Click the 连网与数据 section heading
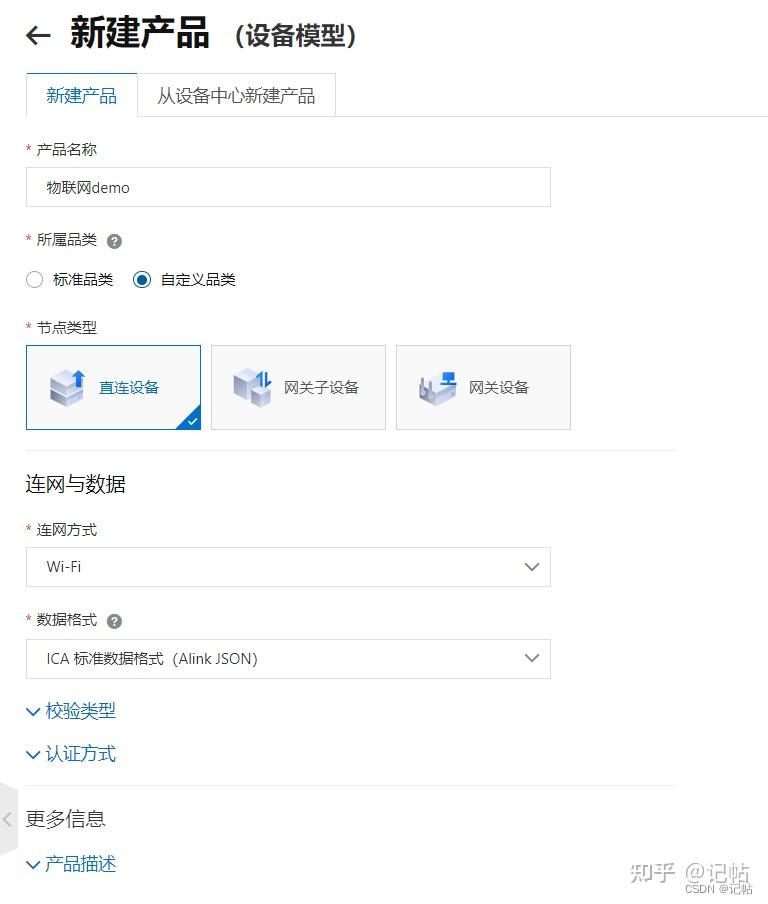This screenshot has height=904, width=768. [76, 484]
